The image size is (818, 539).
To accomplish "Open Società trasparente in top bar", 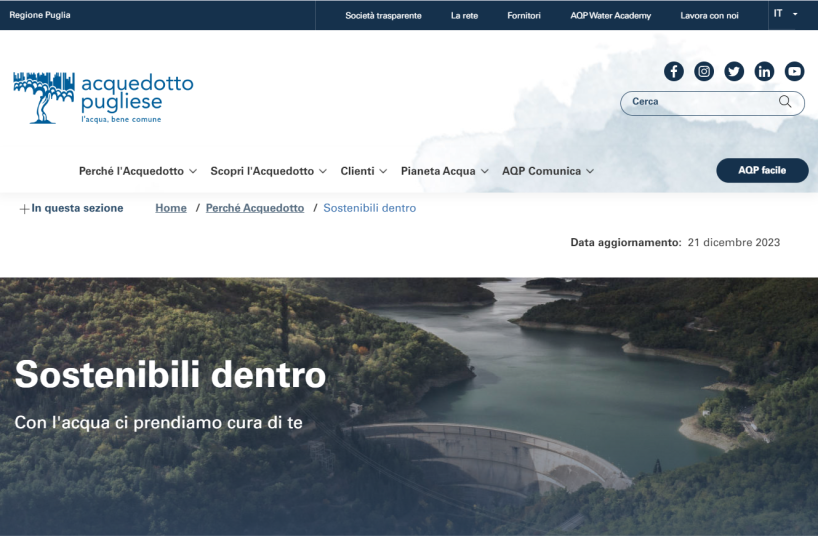I will (383, 16).
